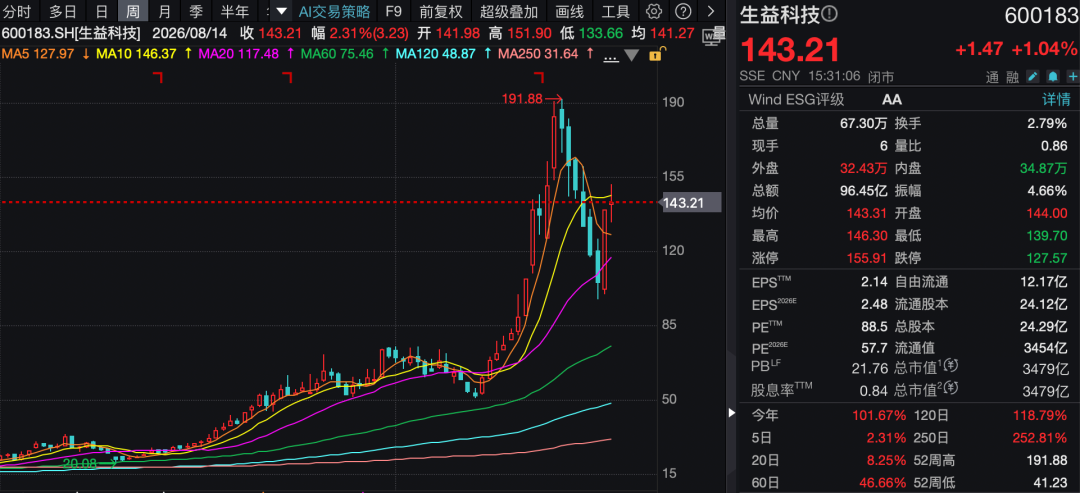The height and width of the screenshot is (493, 1080).
Task: Open the more-periods dropdown arrow beside 半年
Action: [280, 11]
